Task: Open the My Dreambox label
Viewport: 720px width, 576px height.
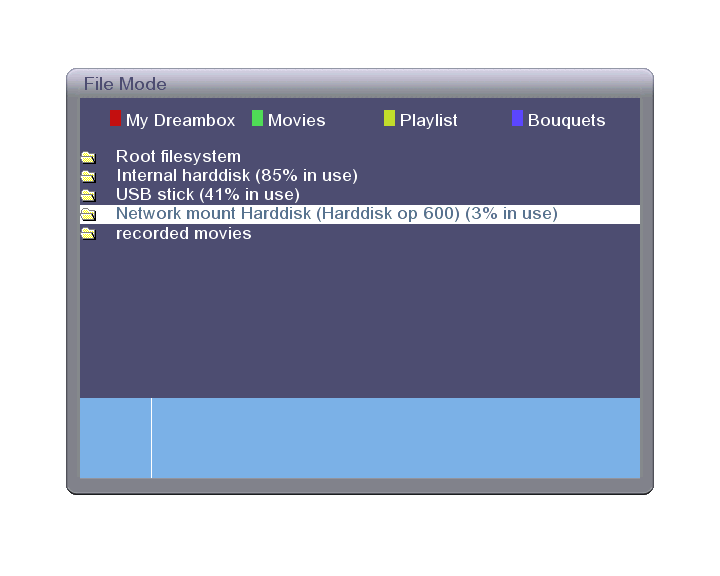Action: [180, 120]
